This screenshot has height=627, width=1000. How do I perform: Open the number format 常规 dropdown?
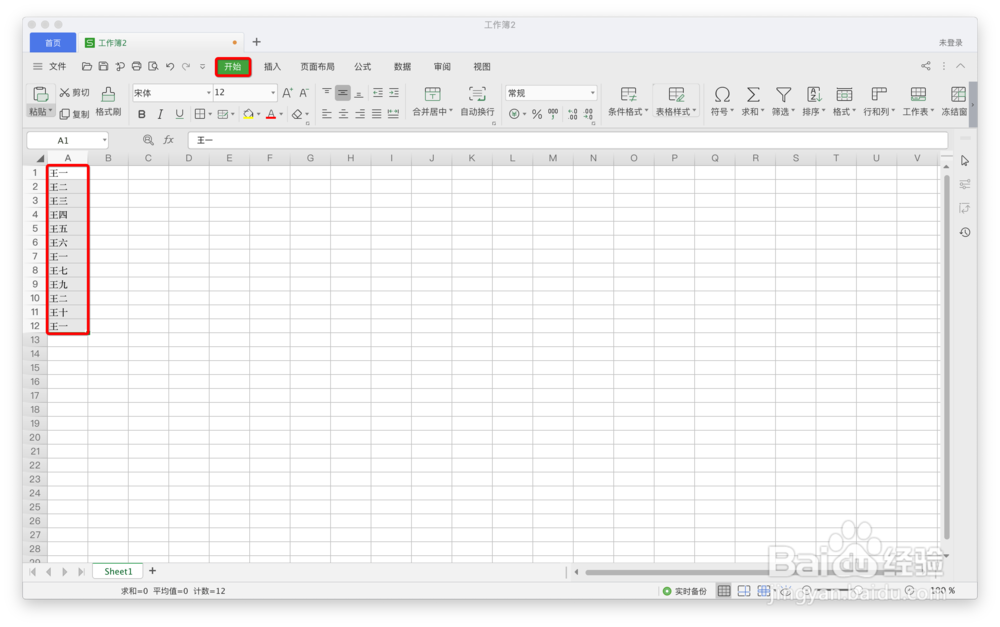click(x=592, y=93)
